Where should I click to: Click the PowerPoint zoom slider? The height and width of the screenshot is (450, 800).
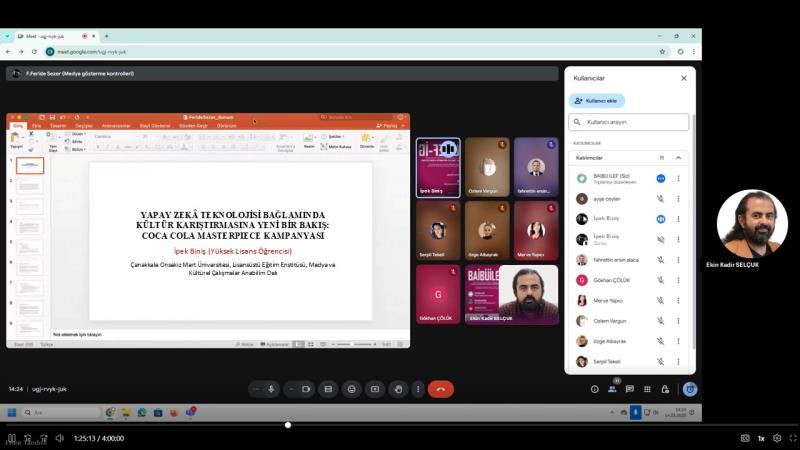354,344
